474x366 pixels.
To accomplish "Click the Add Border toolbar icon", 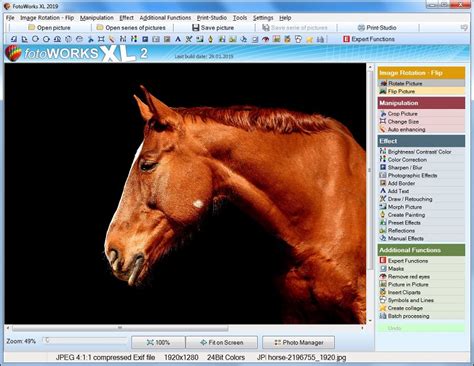I will [x=167, y=39].
